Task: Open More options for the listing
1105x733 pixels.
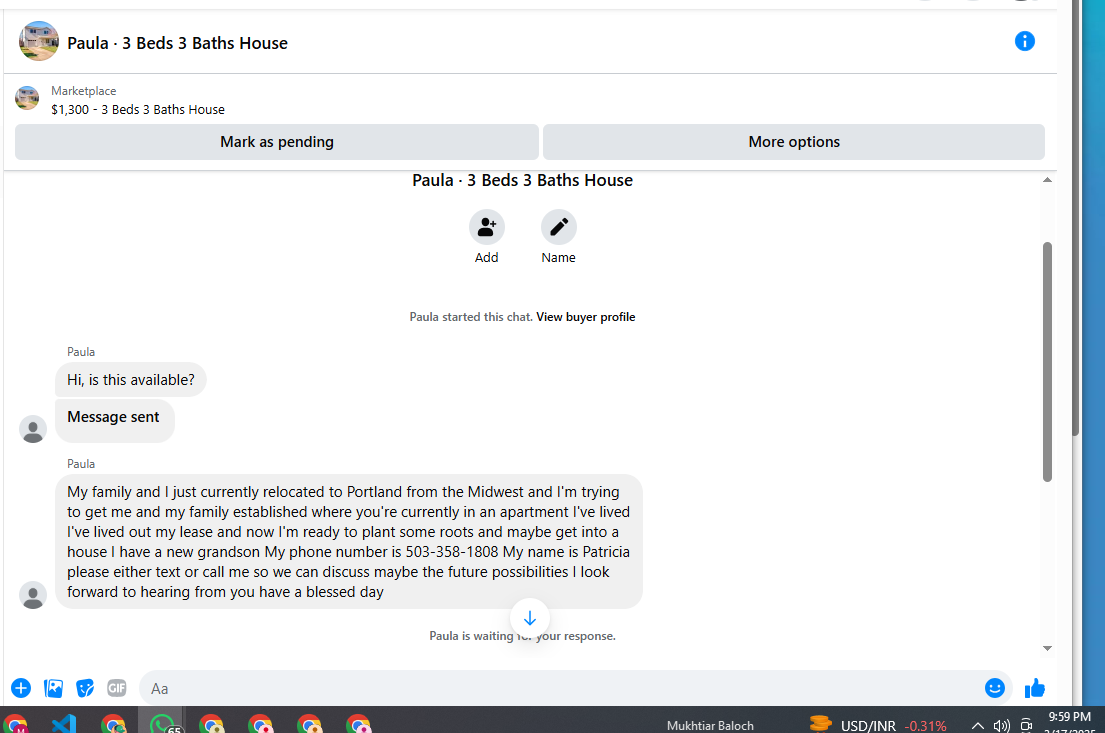Action: pos(794,142)
